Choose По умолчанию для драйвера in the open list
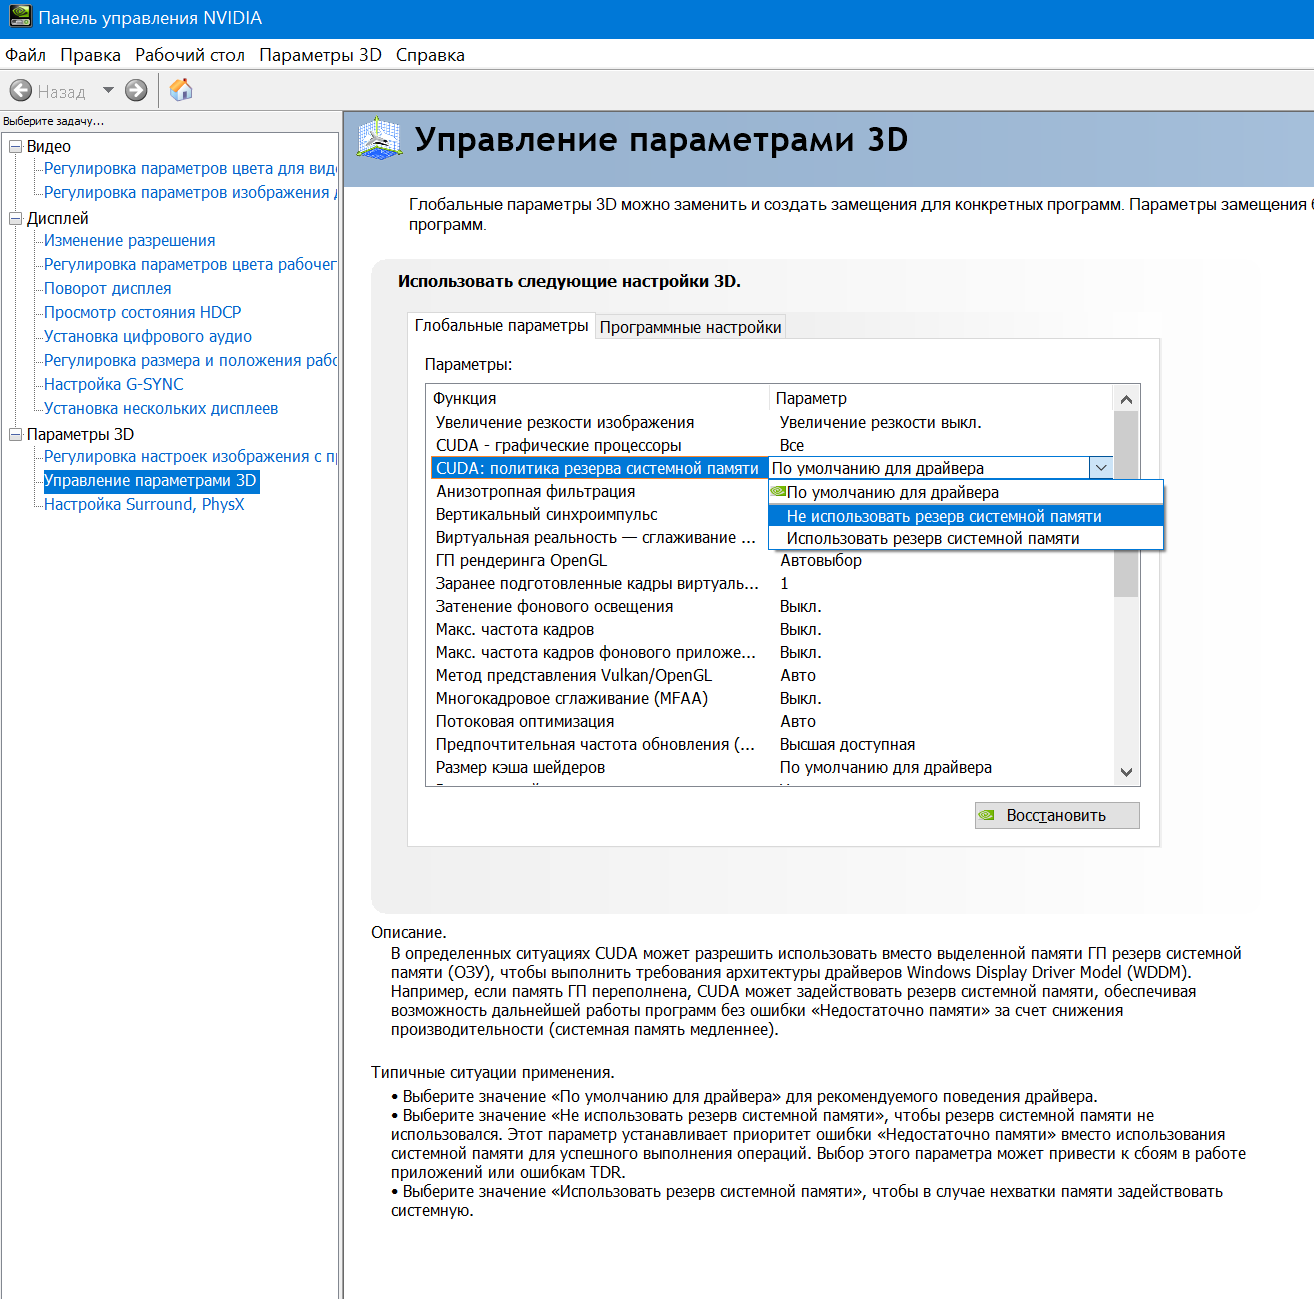Viewport: 1314px width, 1299px height. [x=966, y=492]
